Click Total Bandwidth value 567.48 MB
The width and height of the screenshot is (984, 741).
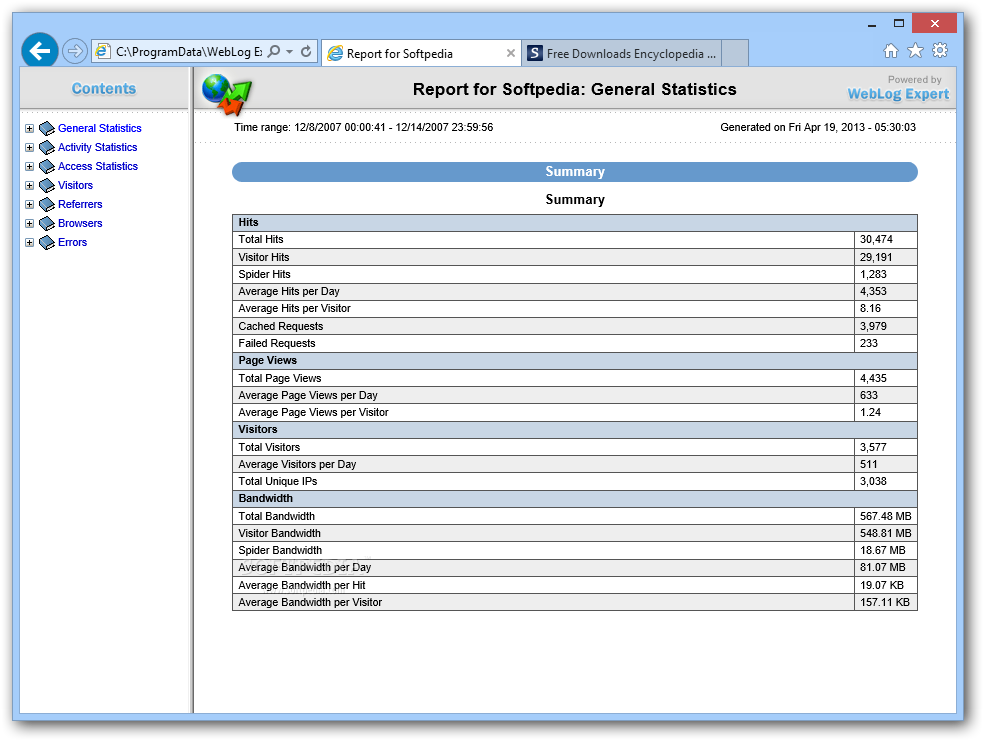pyautogui.click(x=885, y=516)
